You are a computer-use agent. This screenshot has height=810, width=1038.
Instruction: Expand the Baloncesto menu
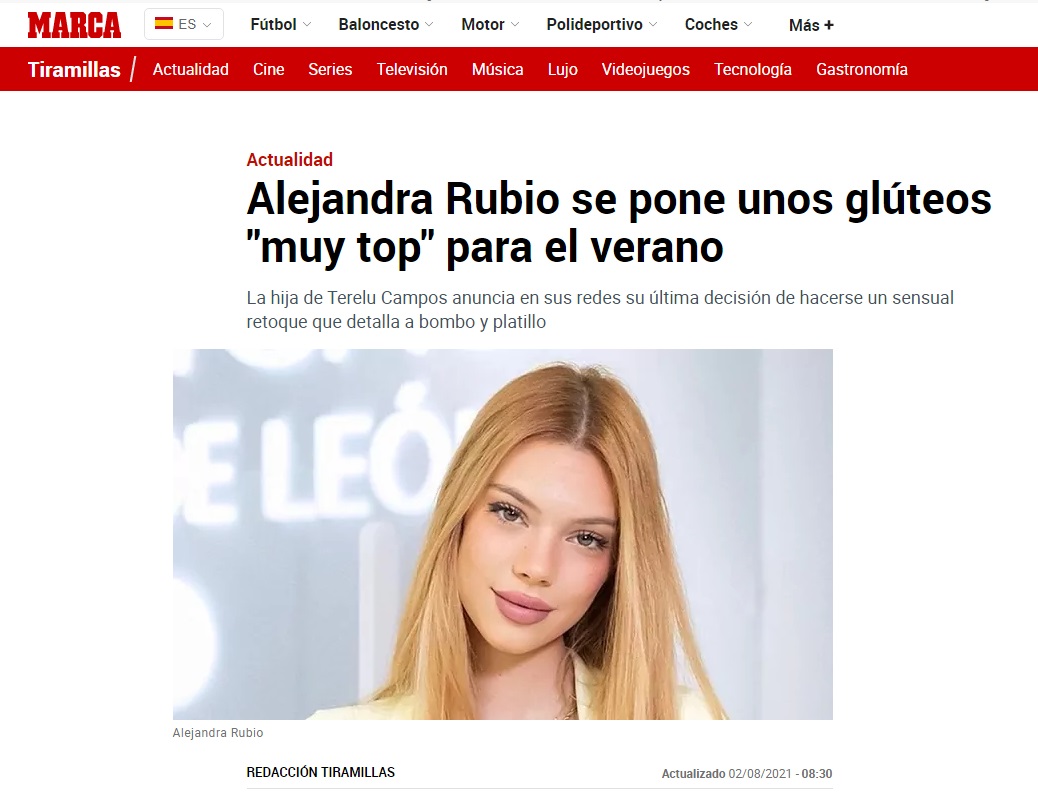386,24
